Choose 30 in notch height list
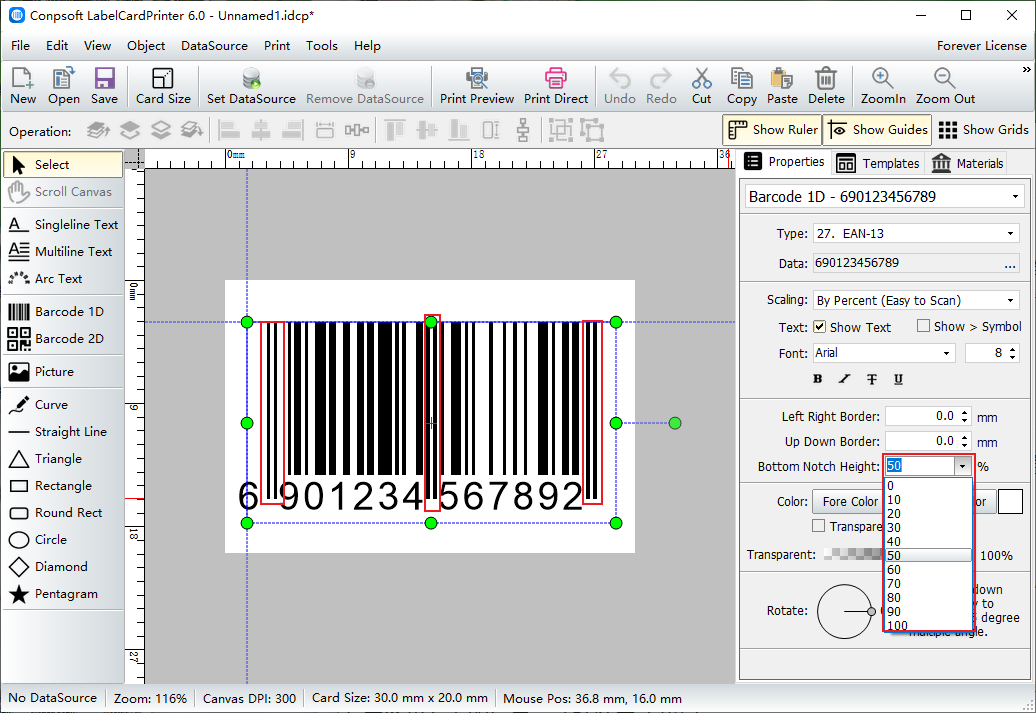The width and height of the screenshot is (1036, 713). pyautogui.click(x=928, y=527)
